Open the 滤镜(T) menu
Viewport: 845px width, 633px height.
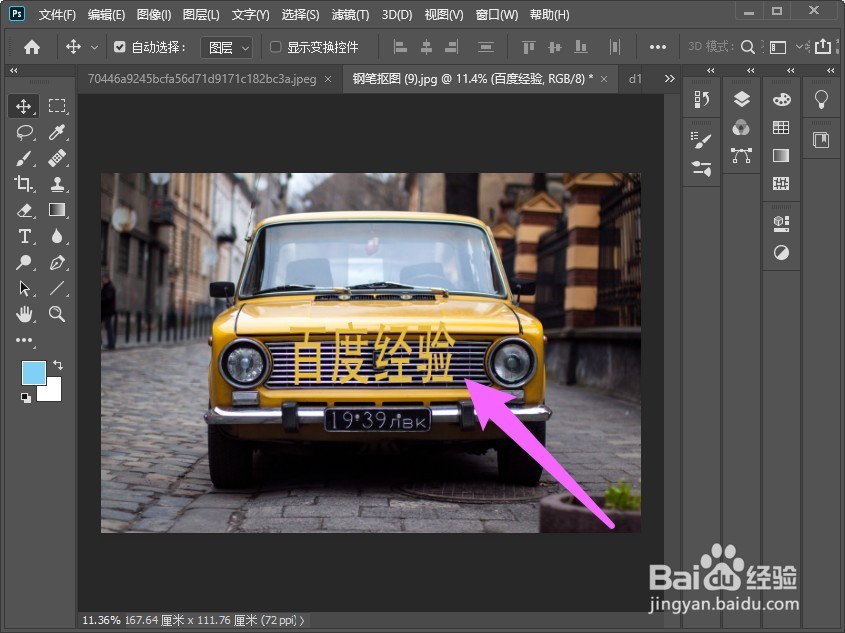coord(350,15)
